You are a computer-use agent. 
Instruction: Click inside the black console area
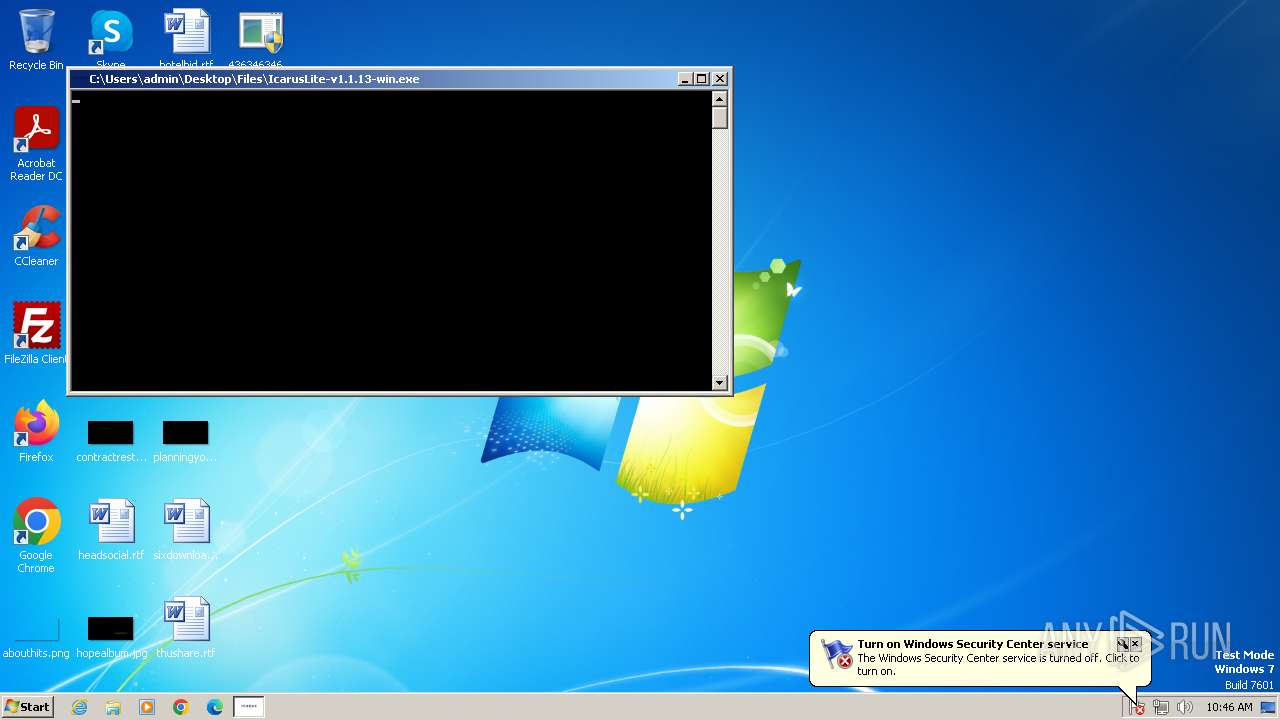click(x=391, y=240)
